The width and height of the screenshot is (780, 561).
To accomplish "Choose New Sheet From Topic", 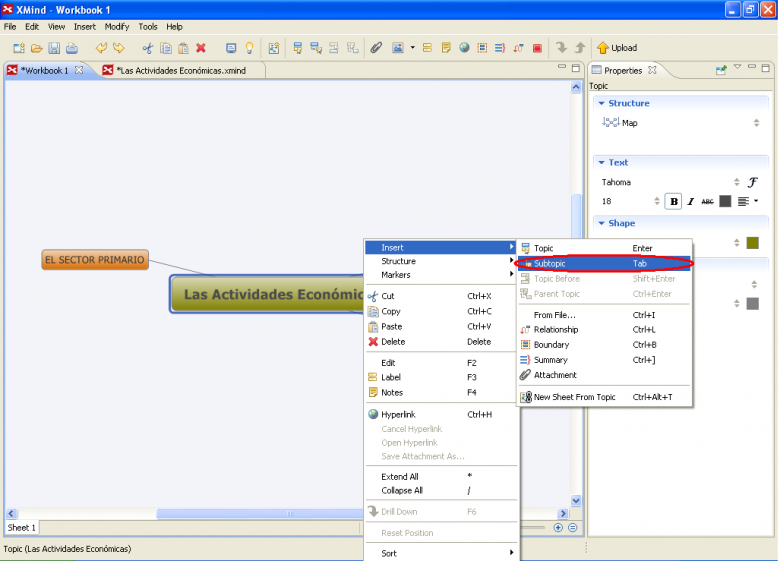I will point(604,397).
